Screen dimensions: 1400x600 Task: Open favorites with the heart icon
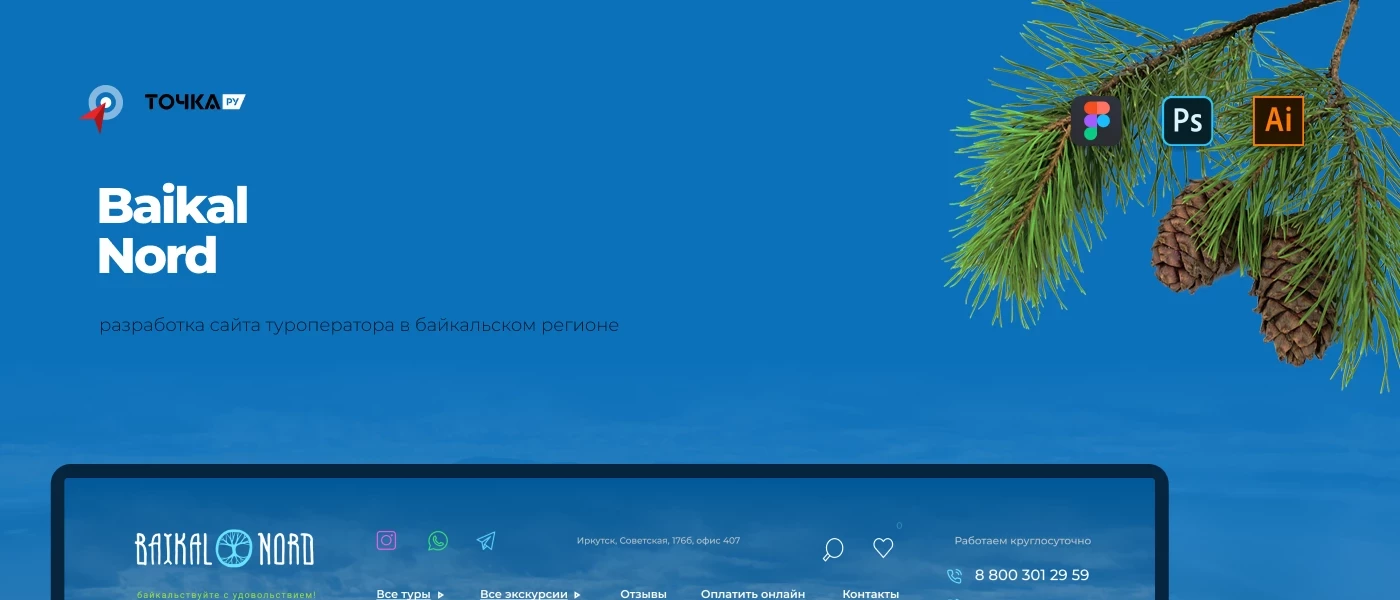tap(883, 548)
